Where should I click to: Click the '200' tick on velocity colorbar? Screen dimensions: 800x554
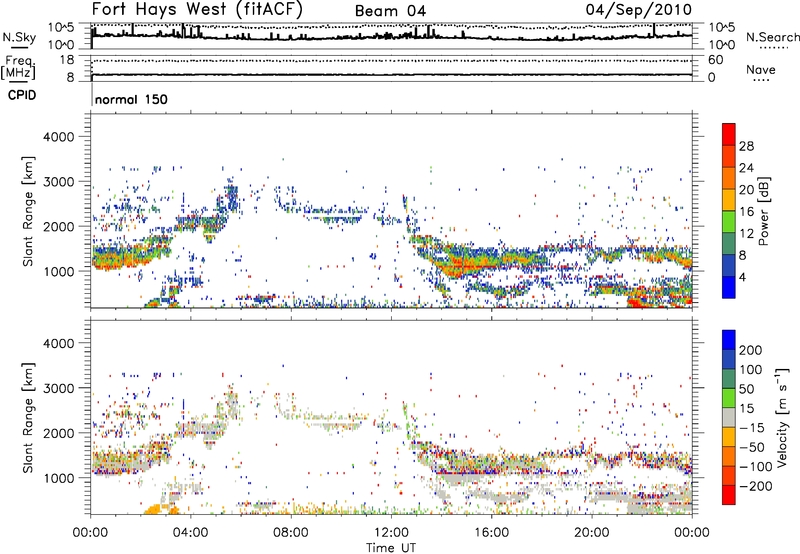coord(751,350)
